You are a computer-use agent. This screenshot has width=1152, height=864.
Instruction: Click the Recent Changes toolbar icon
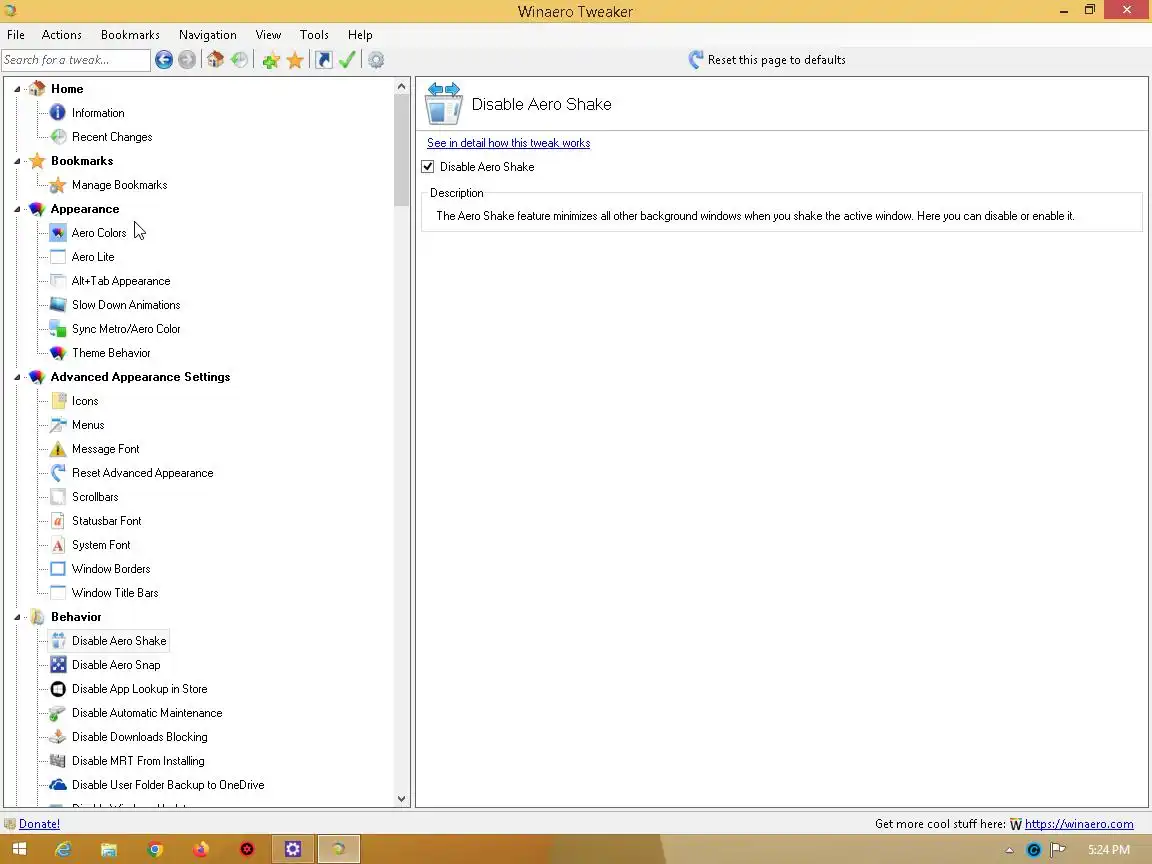[240, 60]
